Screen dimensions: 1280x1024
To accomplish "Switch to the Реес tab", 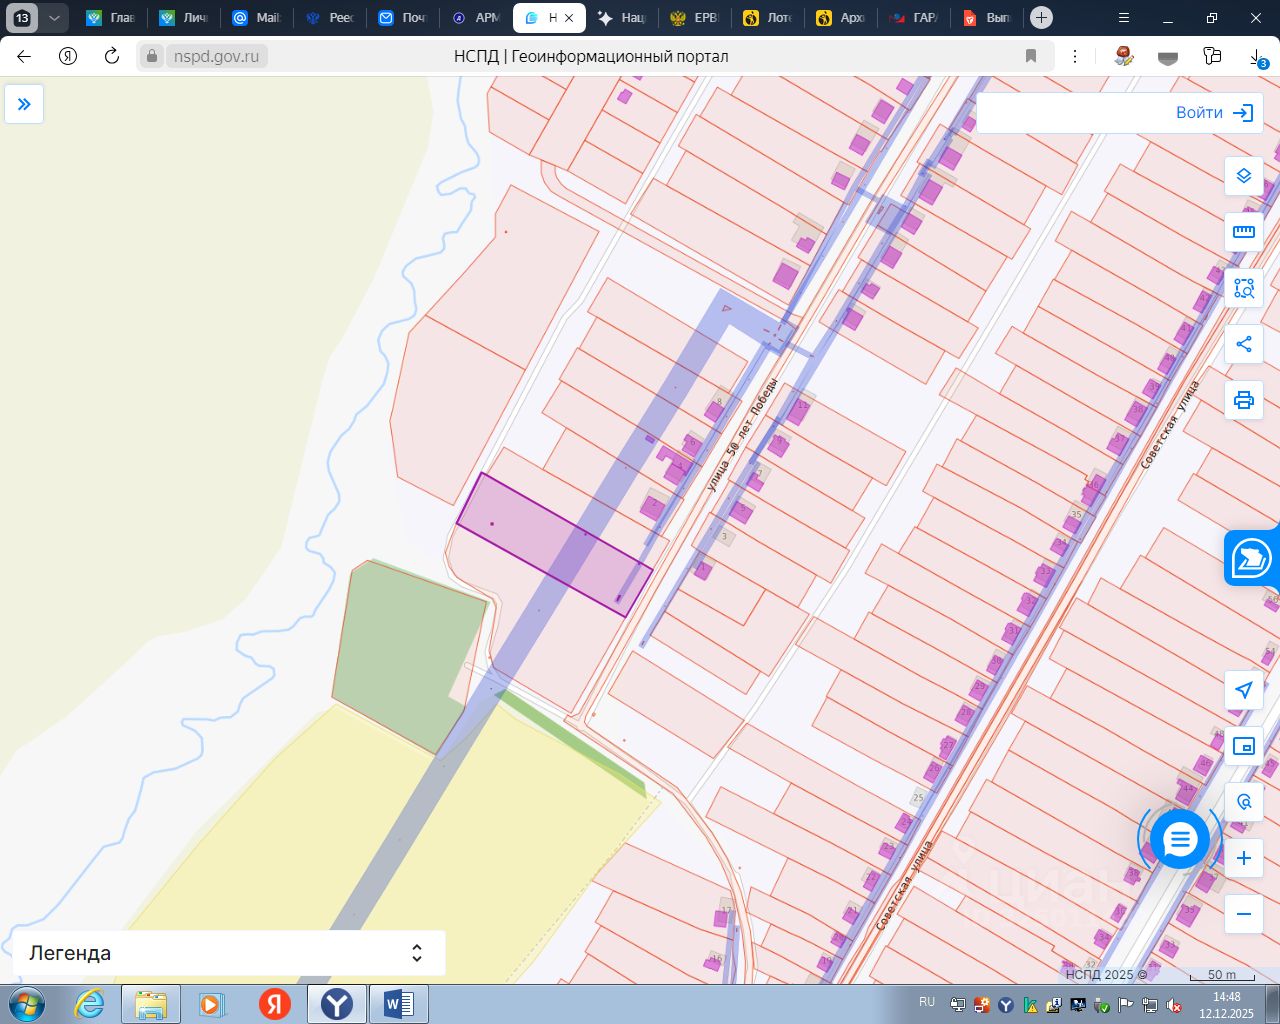I will tap(330, 18).
